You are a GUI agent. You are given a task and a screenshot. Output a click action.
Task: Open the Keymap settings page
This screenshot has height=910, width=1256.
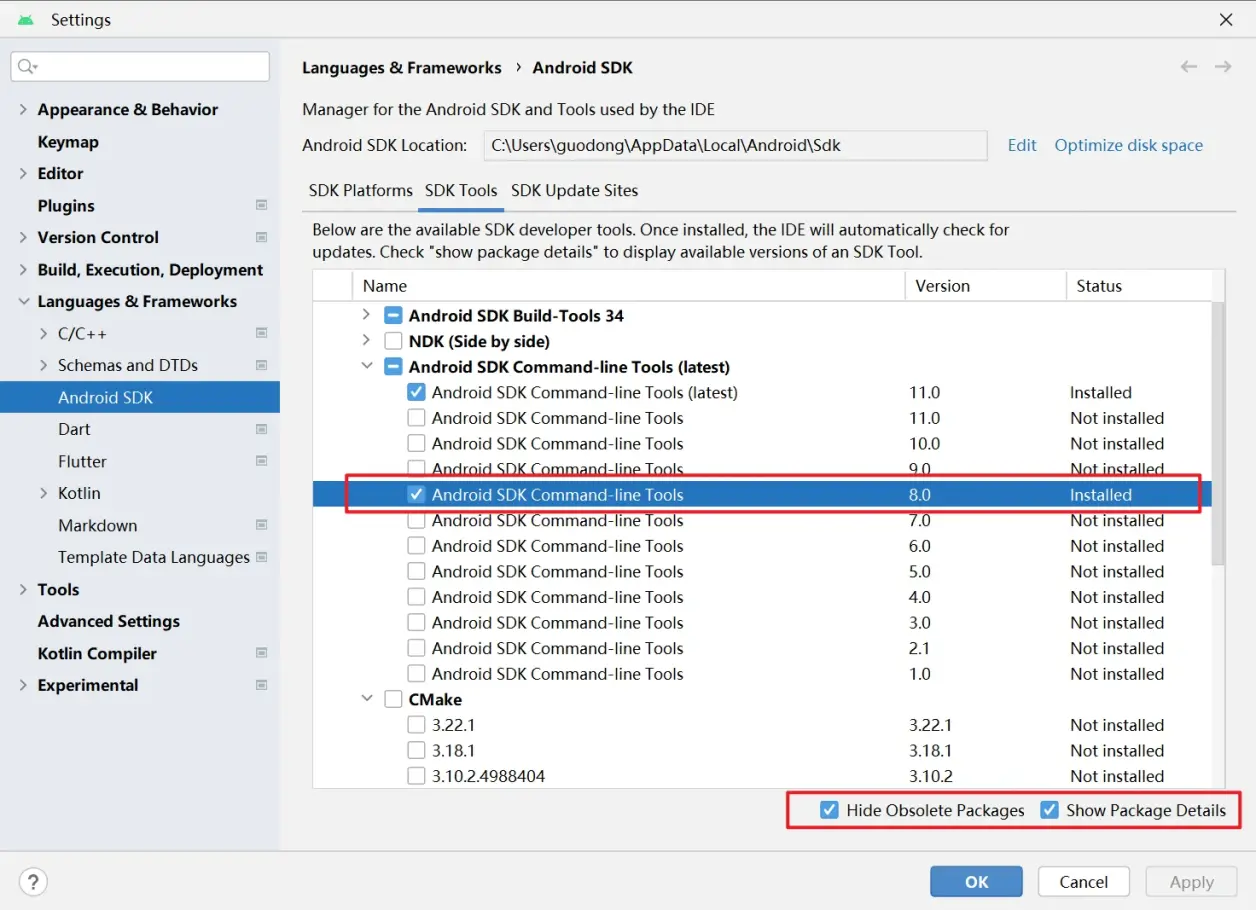point(68,142)
